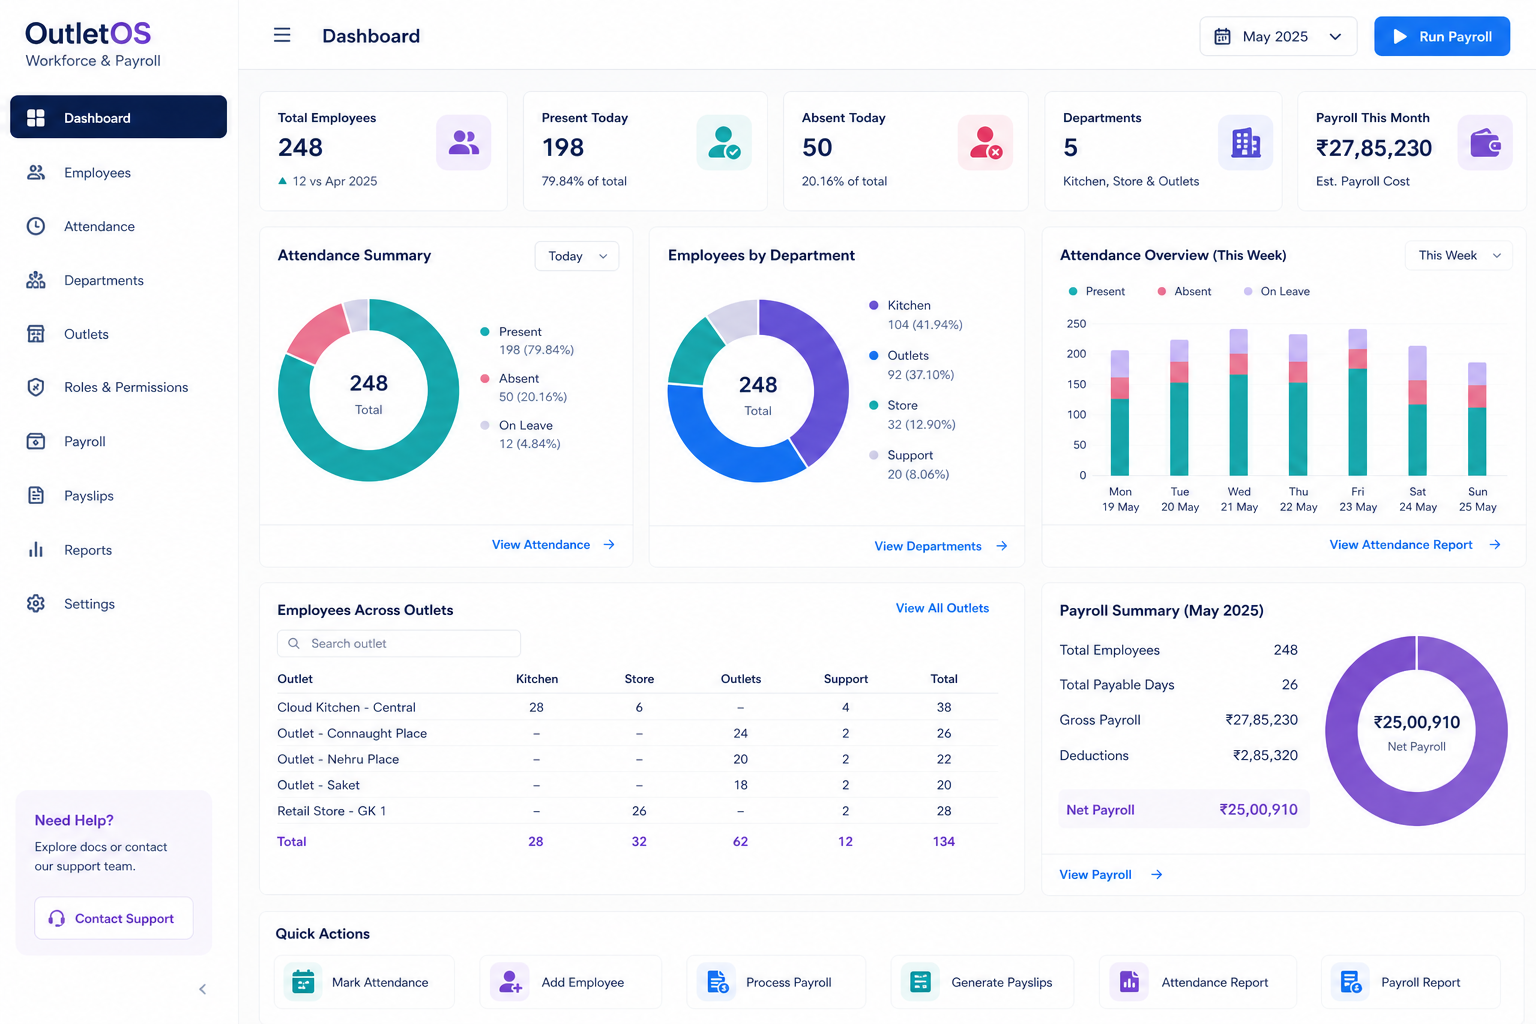1536x1024 pixels.
Task: Click the Process Payroll document icon
Action: coord(717,982)
